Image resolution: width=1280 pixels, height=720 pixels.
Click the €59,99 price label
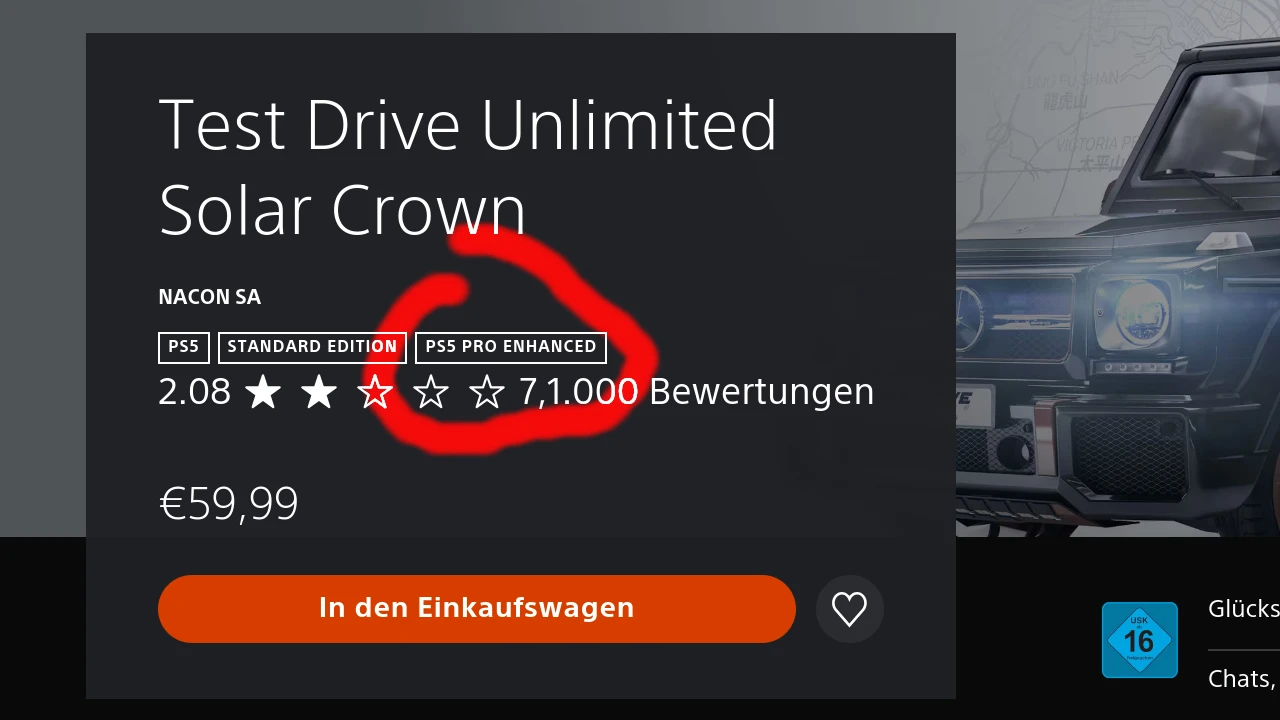[x=229, y=504]
